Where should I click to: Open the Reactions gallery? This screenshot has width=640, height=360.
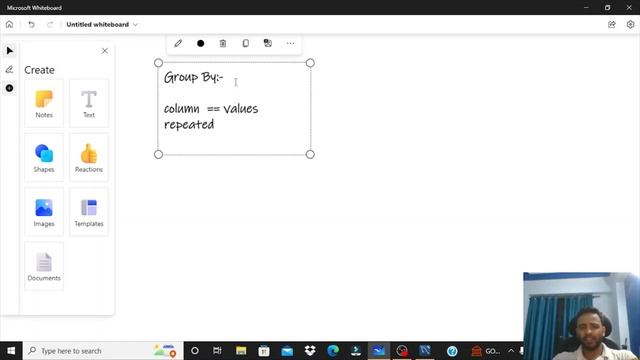click(x=89, y=158)
